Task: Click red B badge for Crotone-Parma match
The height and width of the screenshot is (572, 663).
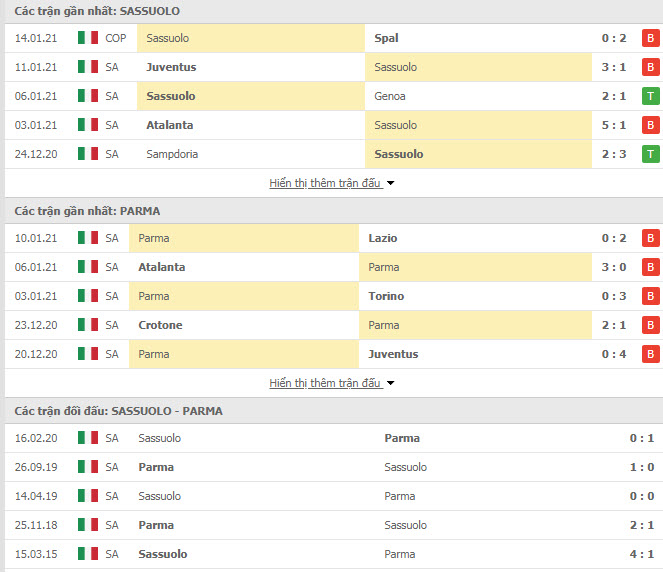Action: pos(650,325)
